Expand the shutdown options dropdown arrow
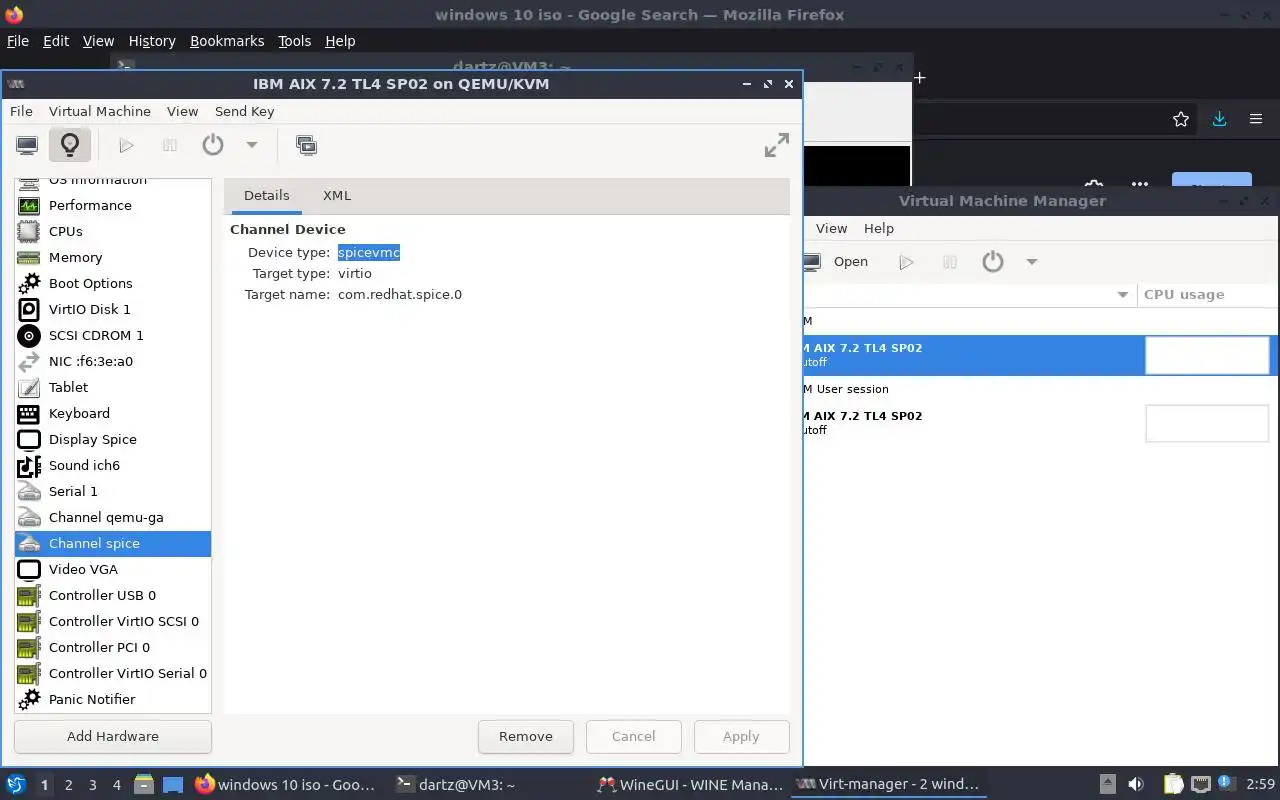 tap(252, 145)
